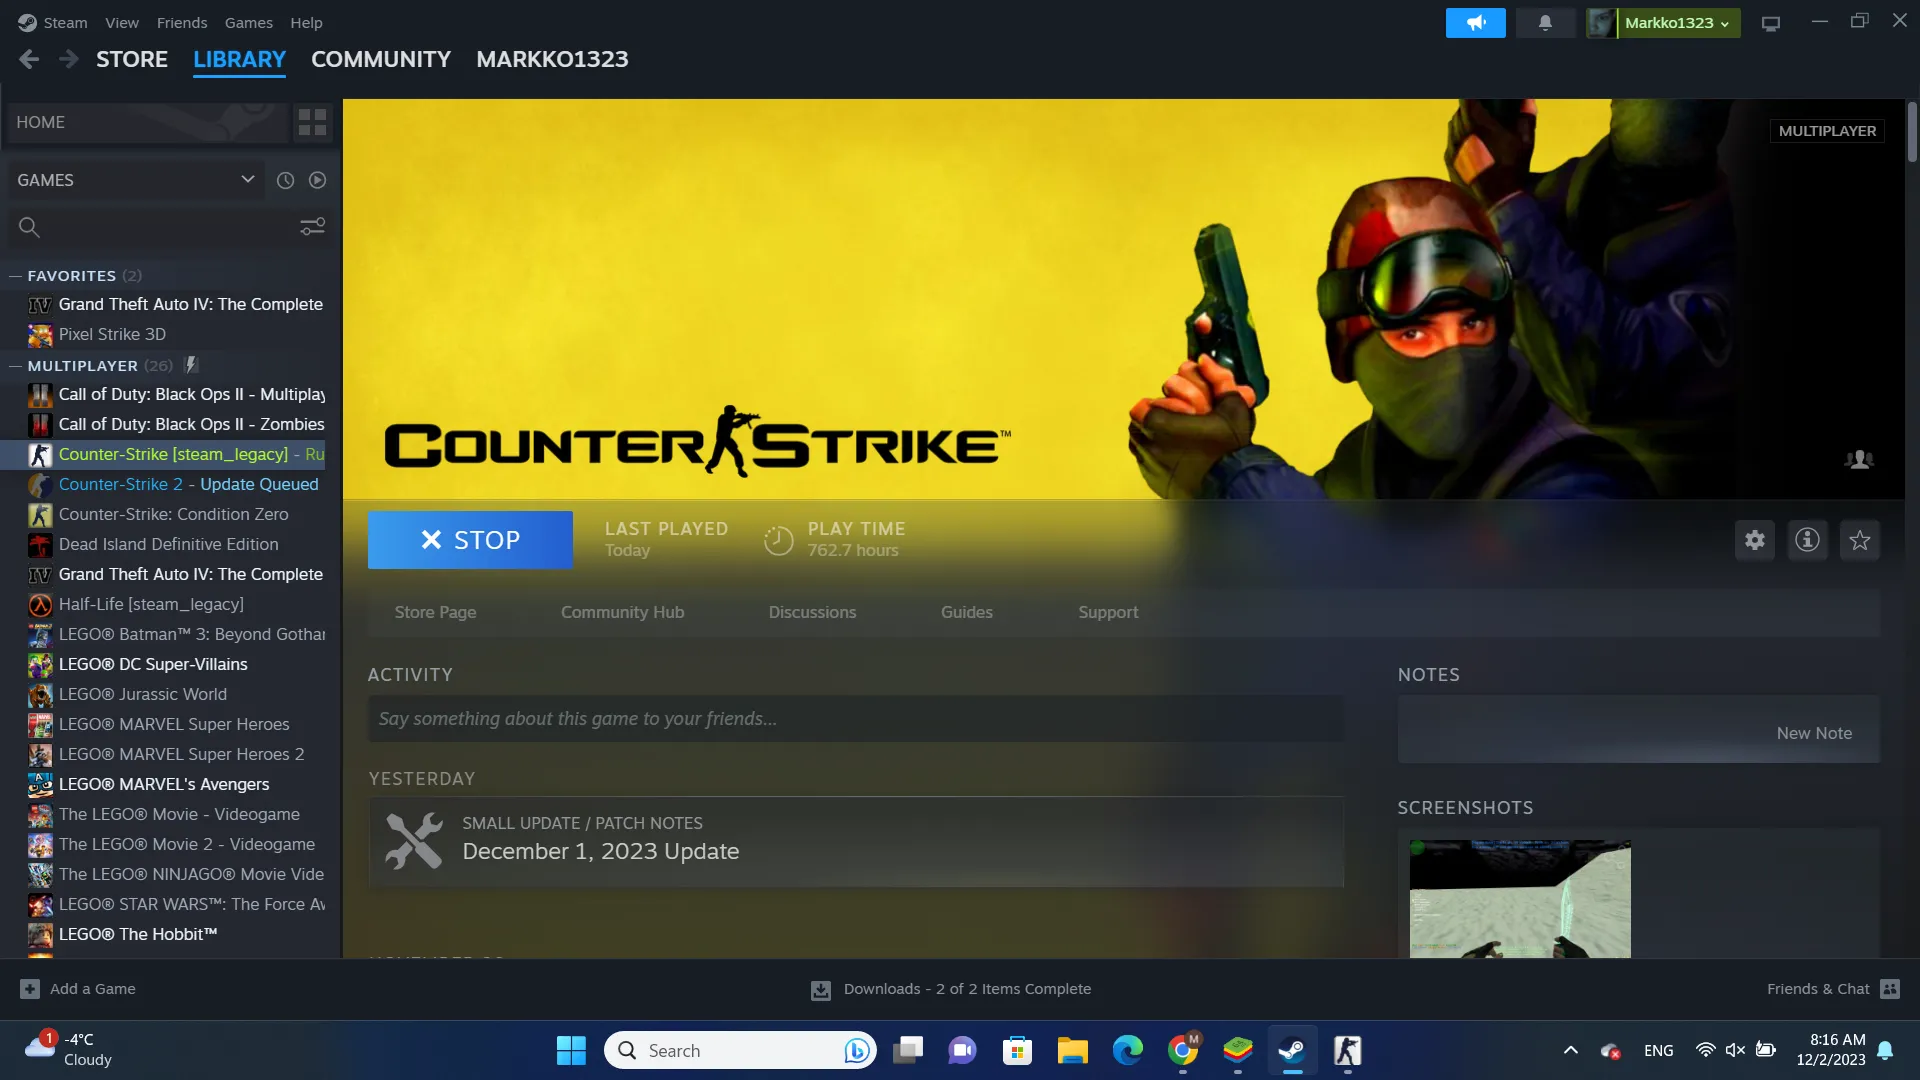Viewport: 1920px width, 1080px height.
Task: Toggle the favorite star for Counter-Strike
Action: pyautogui.click(x=1859, y=540)
